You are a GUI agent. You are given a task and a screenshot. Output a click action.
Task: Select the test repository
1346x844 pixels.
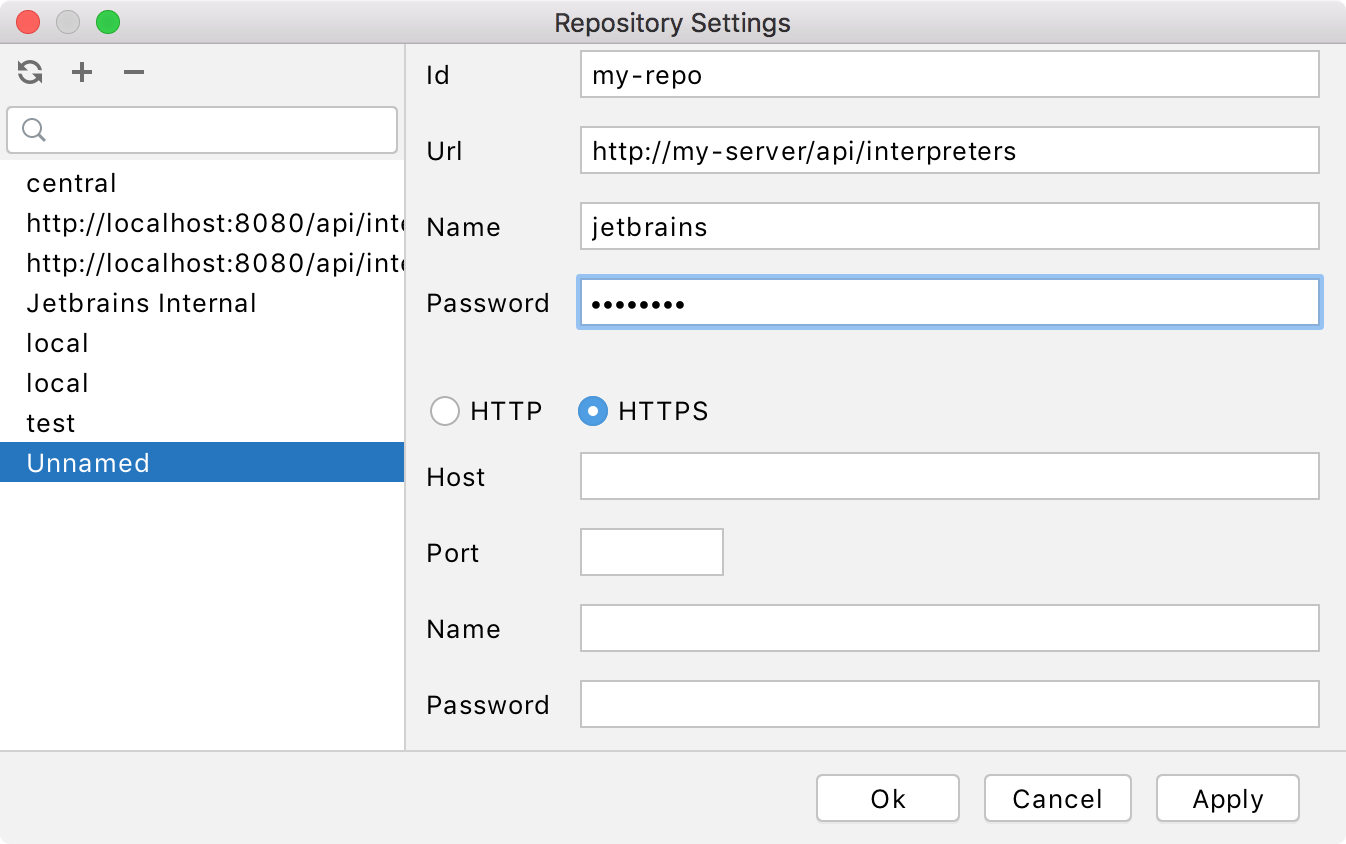[x=50, y=423]
